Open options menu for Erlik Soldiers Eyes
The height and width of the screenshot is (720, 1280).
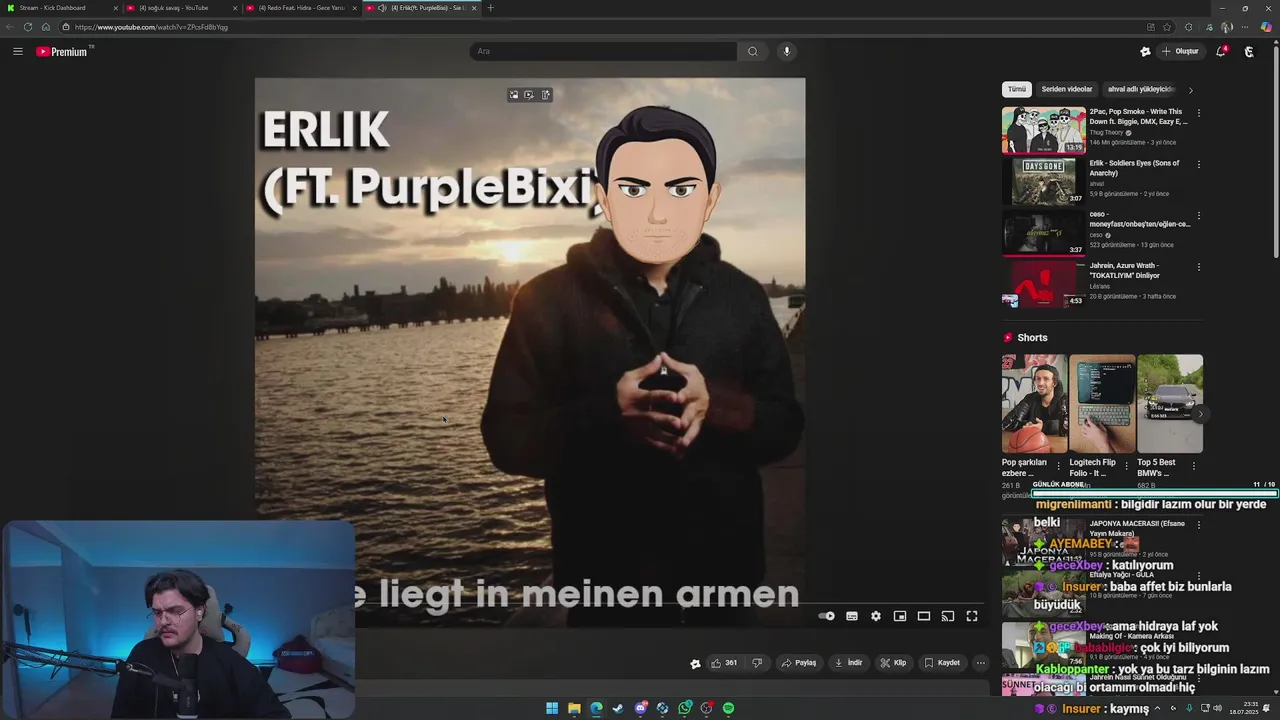(1199, 164)
